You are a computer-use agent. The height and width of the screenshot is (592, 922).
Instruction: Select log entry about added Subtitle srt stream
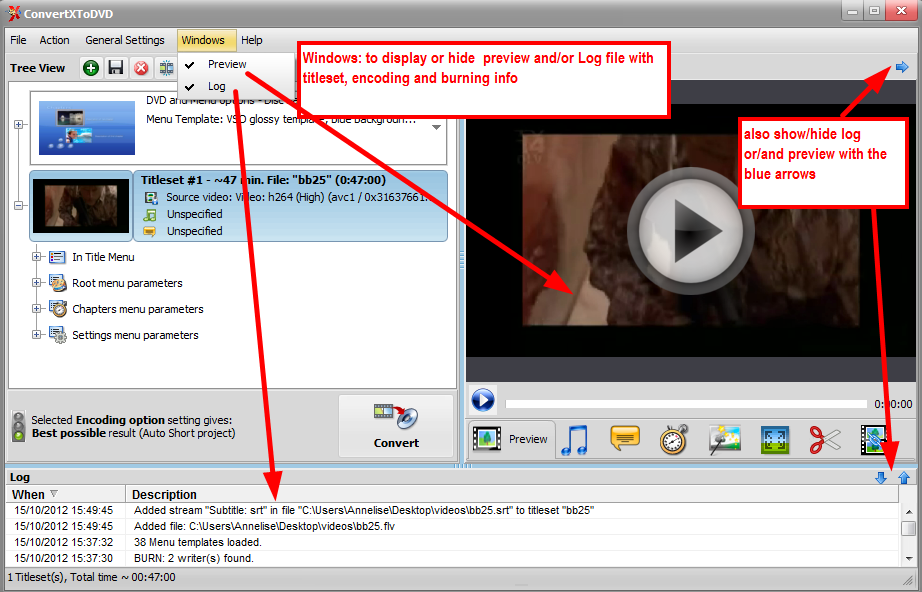453,511
